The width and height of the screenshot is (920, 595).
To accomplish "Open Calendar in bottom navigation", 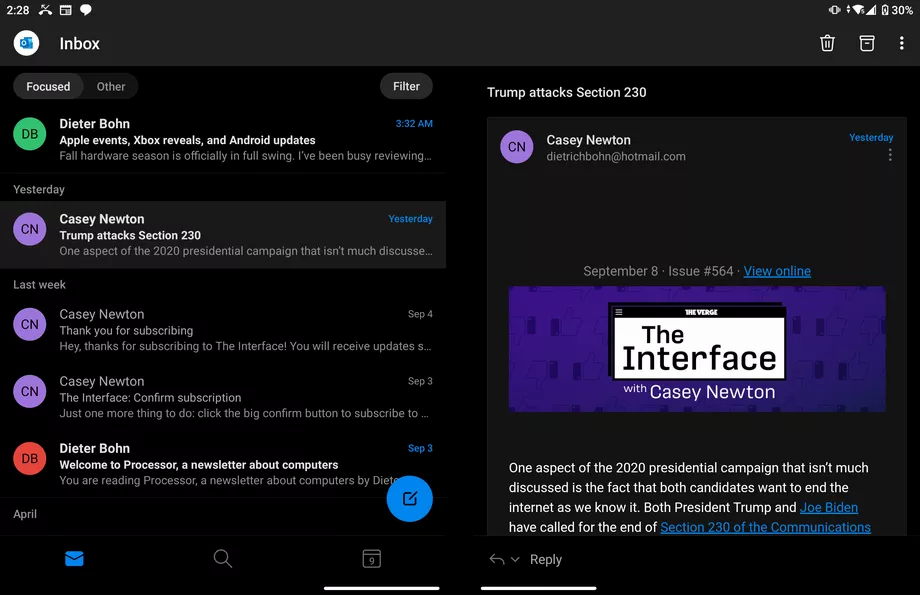I will 371,559.
